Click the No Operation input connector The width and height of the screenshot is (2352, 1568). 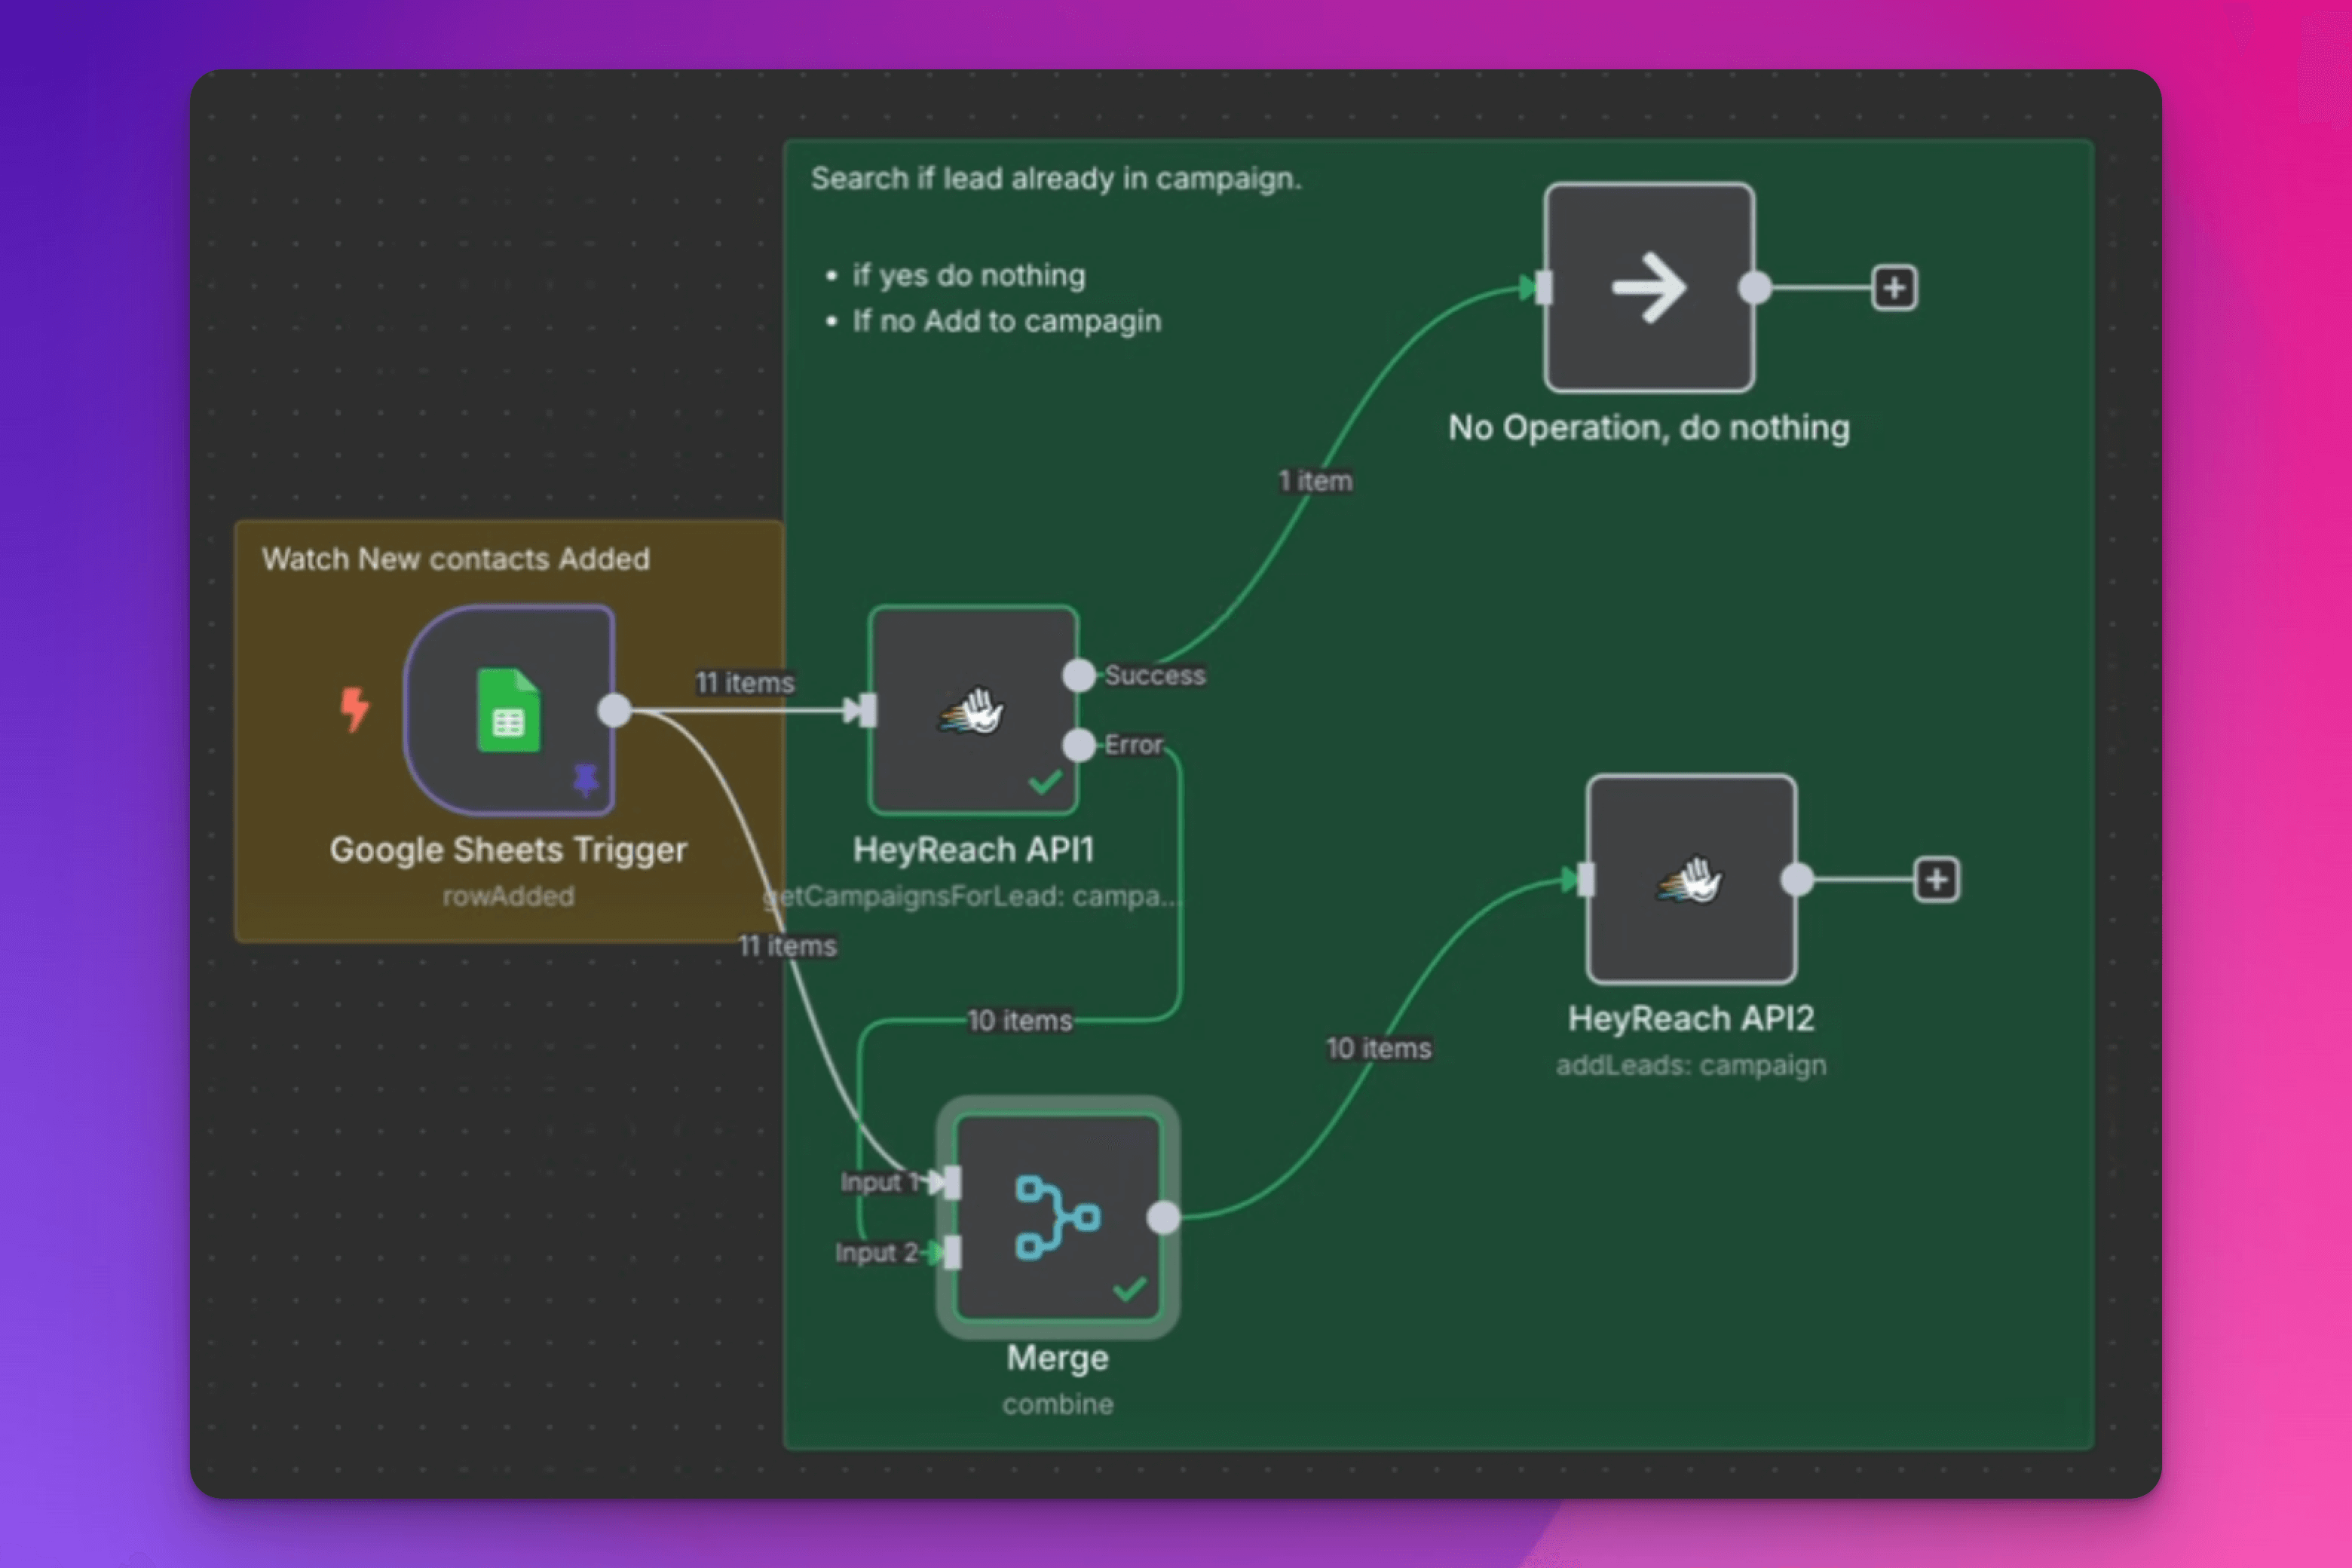[1543, 288]
